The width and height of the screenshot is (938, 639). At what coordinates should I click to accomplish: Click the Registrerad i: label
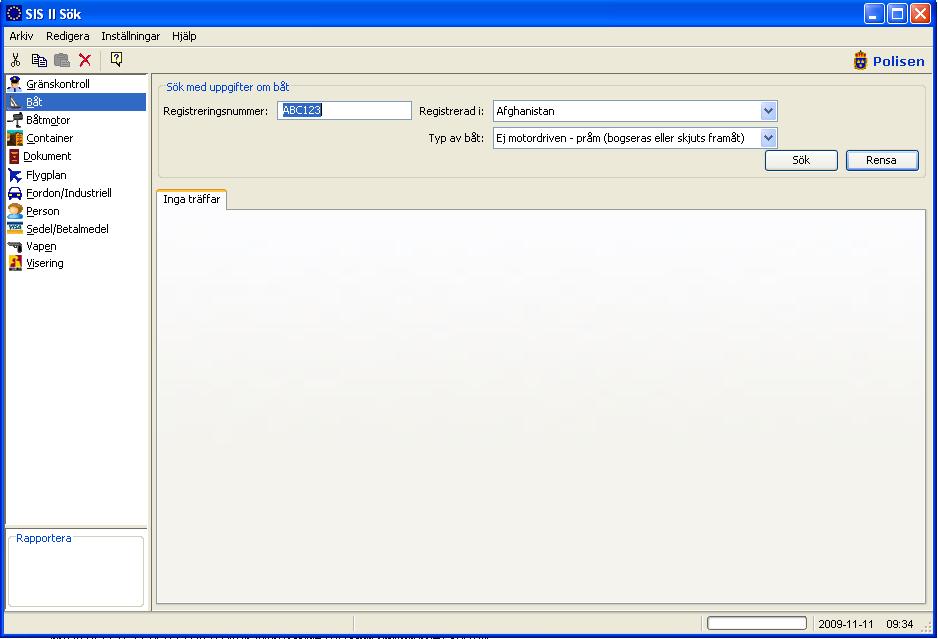click(x=451, y=111)
